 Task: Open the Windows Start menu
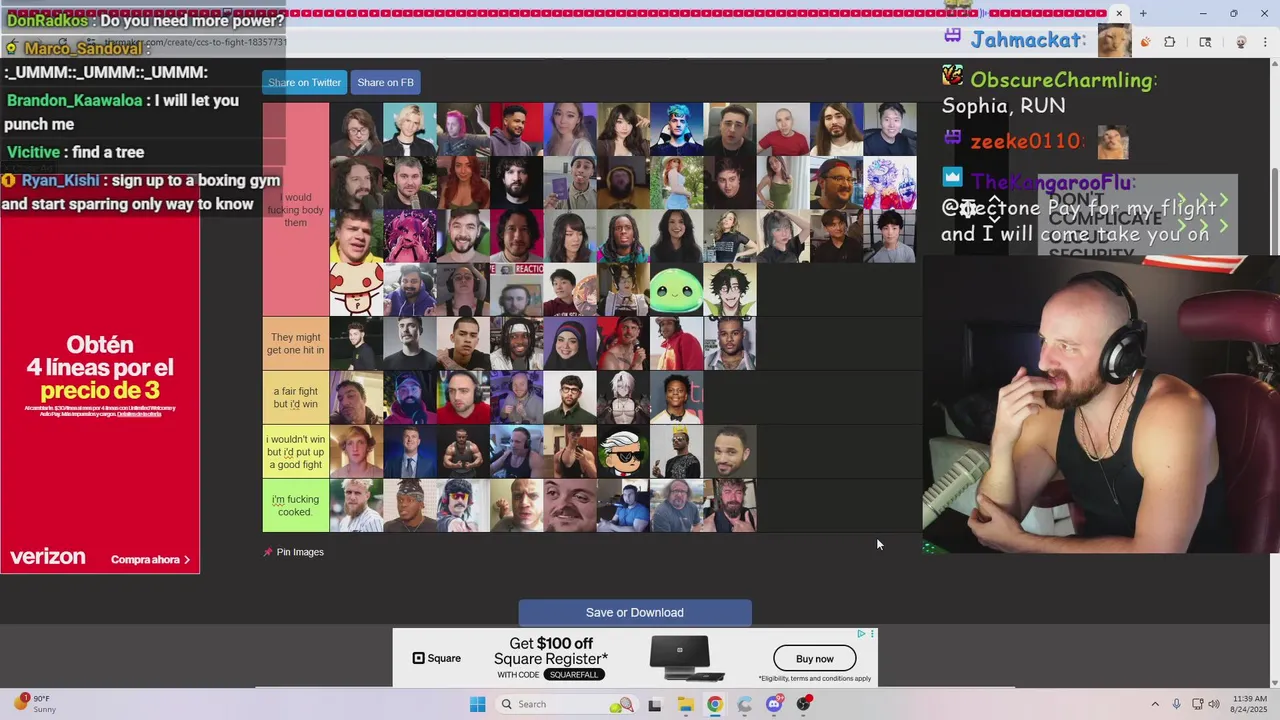[477, 704]
